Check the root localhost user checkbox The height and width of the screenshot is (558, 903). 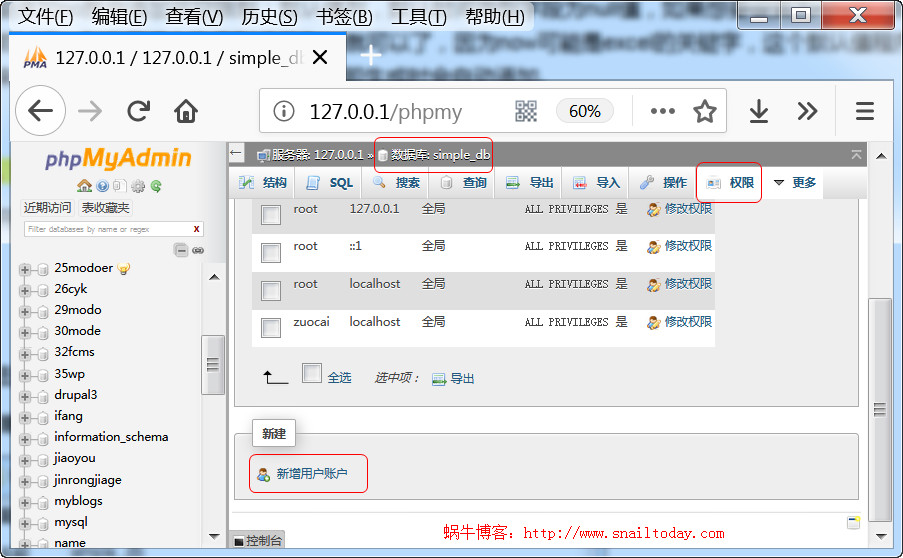(271, 291)
